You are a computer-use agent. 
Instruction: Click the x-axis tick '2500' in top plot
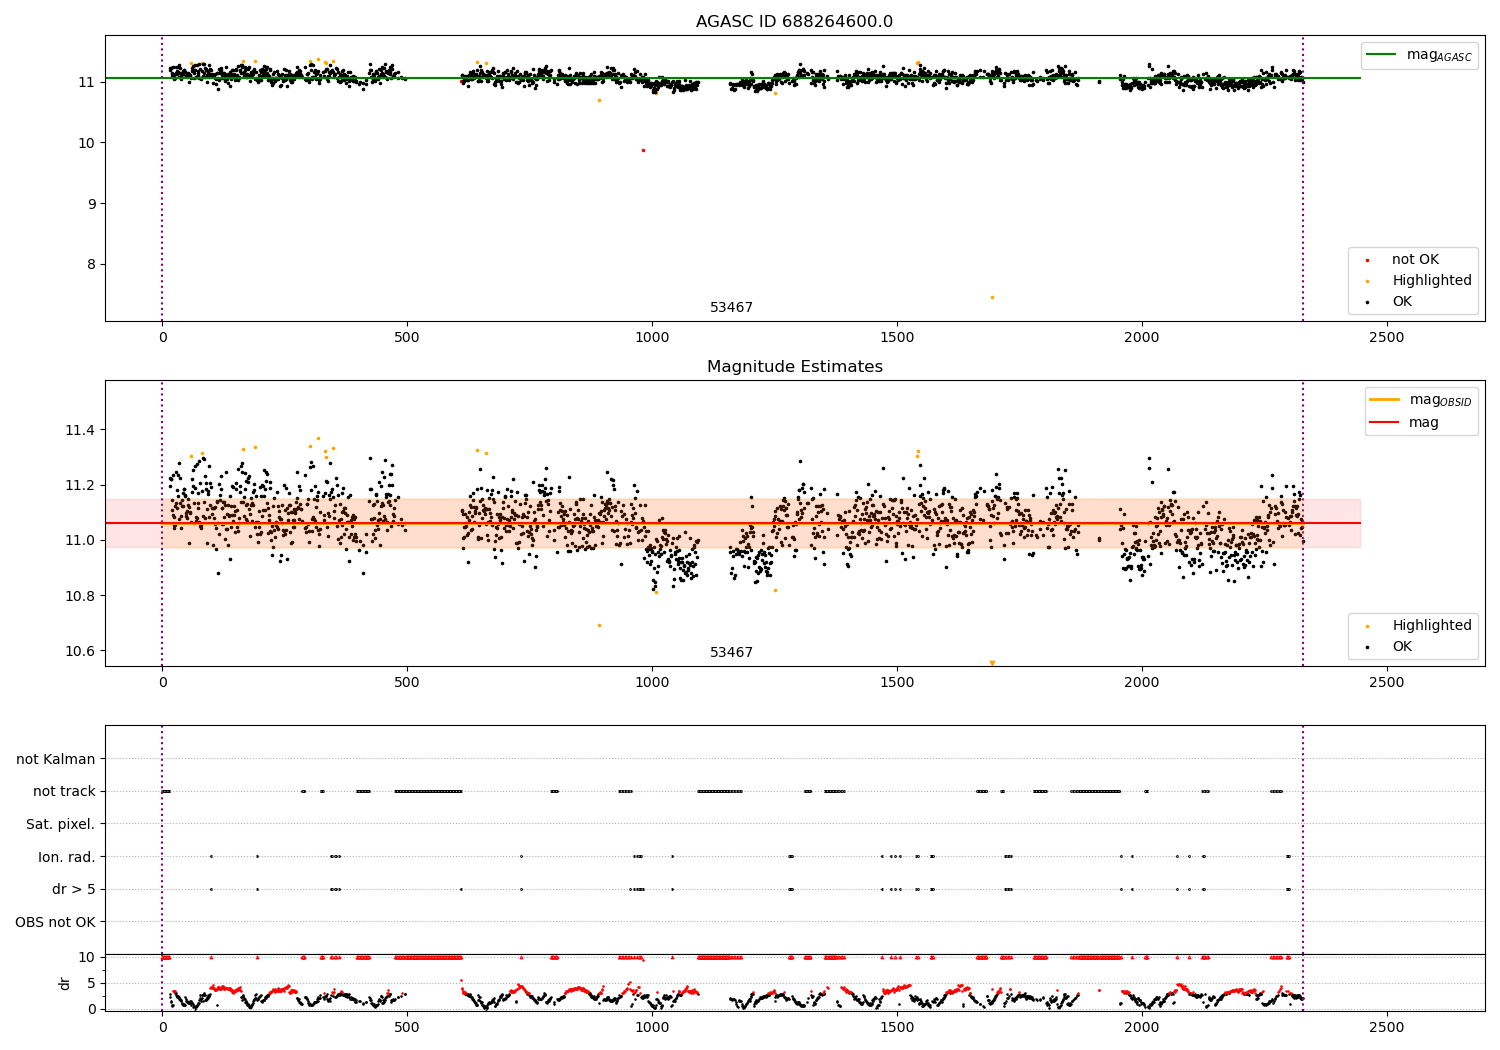(x=1386, y=338)
